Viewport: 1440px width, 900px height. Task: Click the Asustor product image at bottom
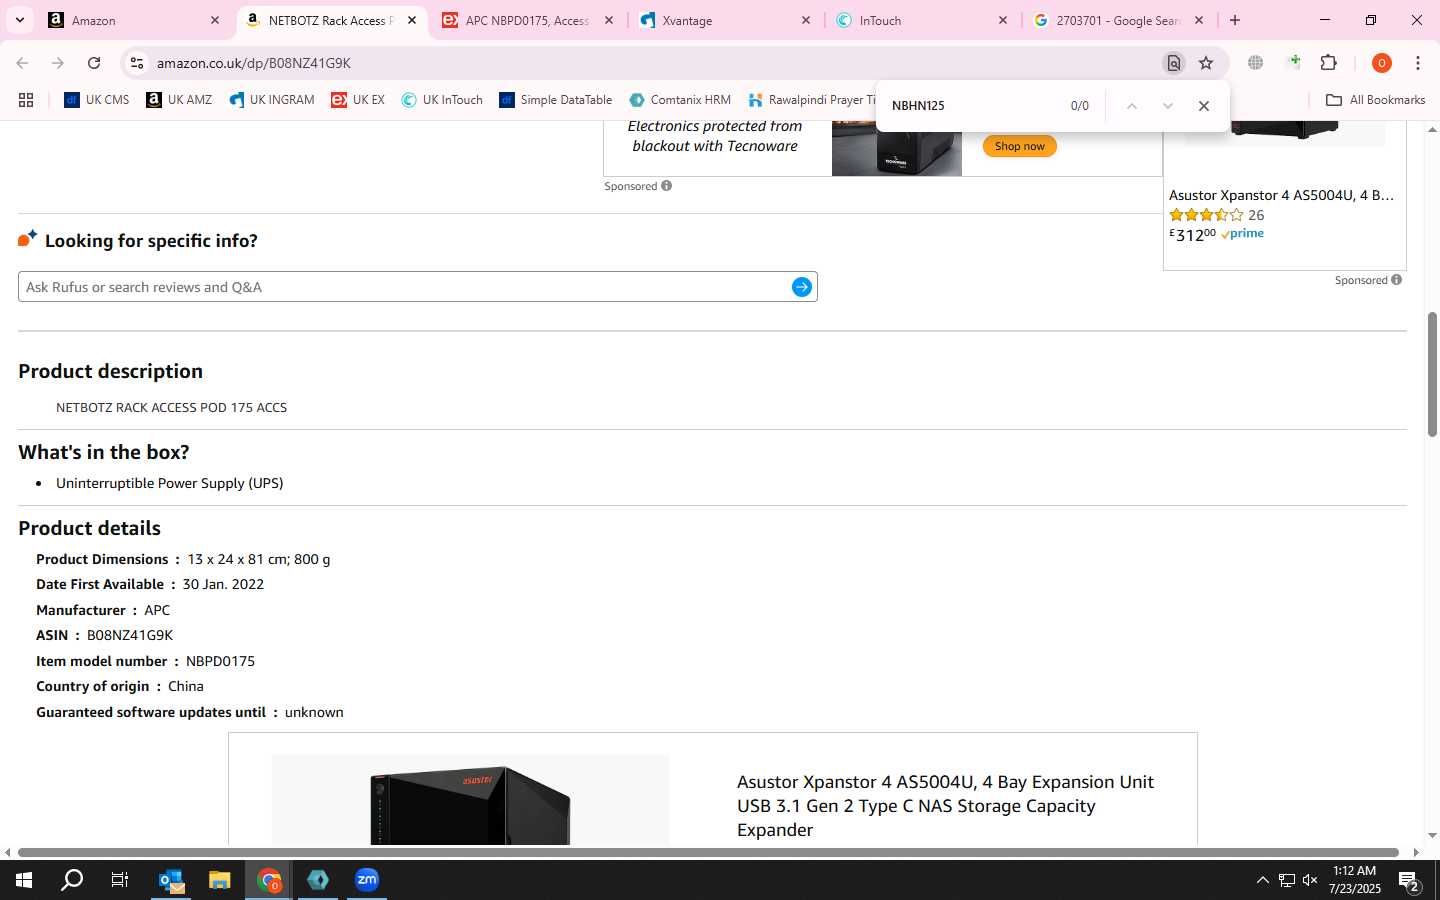pyautogui.click(x=470, y=800)
